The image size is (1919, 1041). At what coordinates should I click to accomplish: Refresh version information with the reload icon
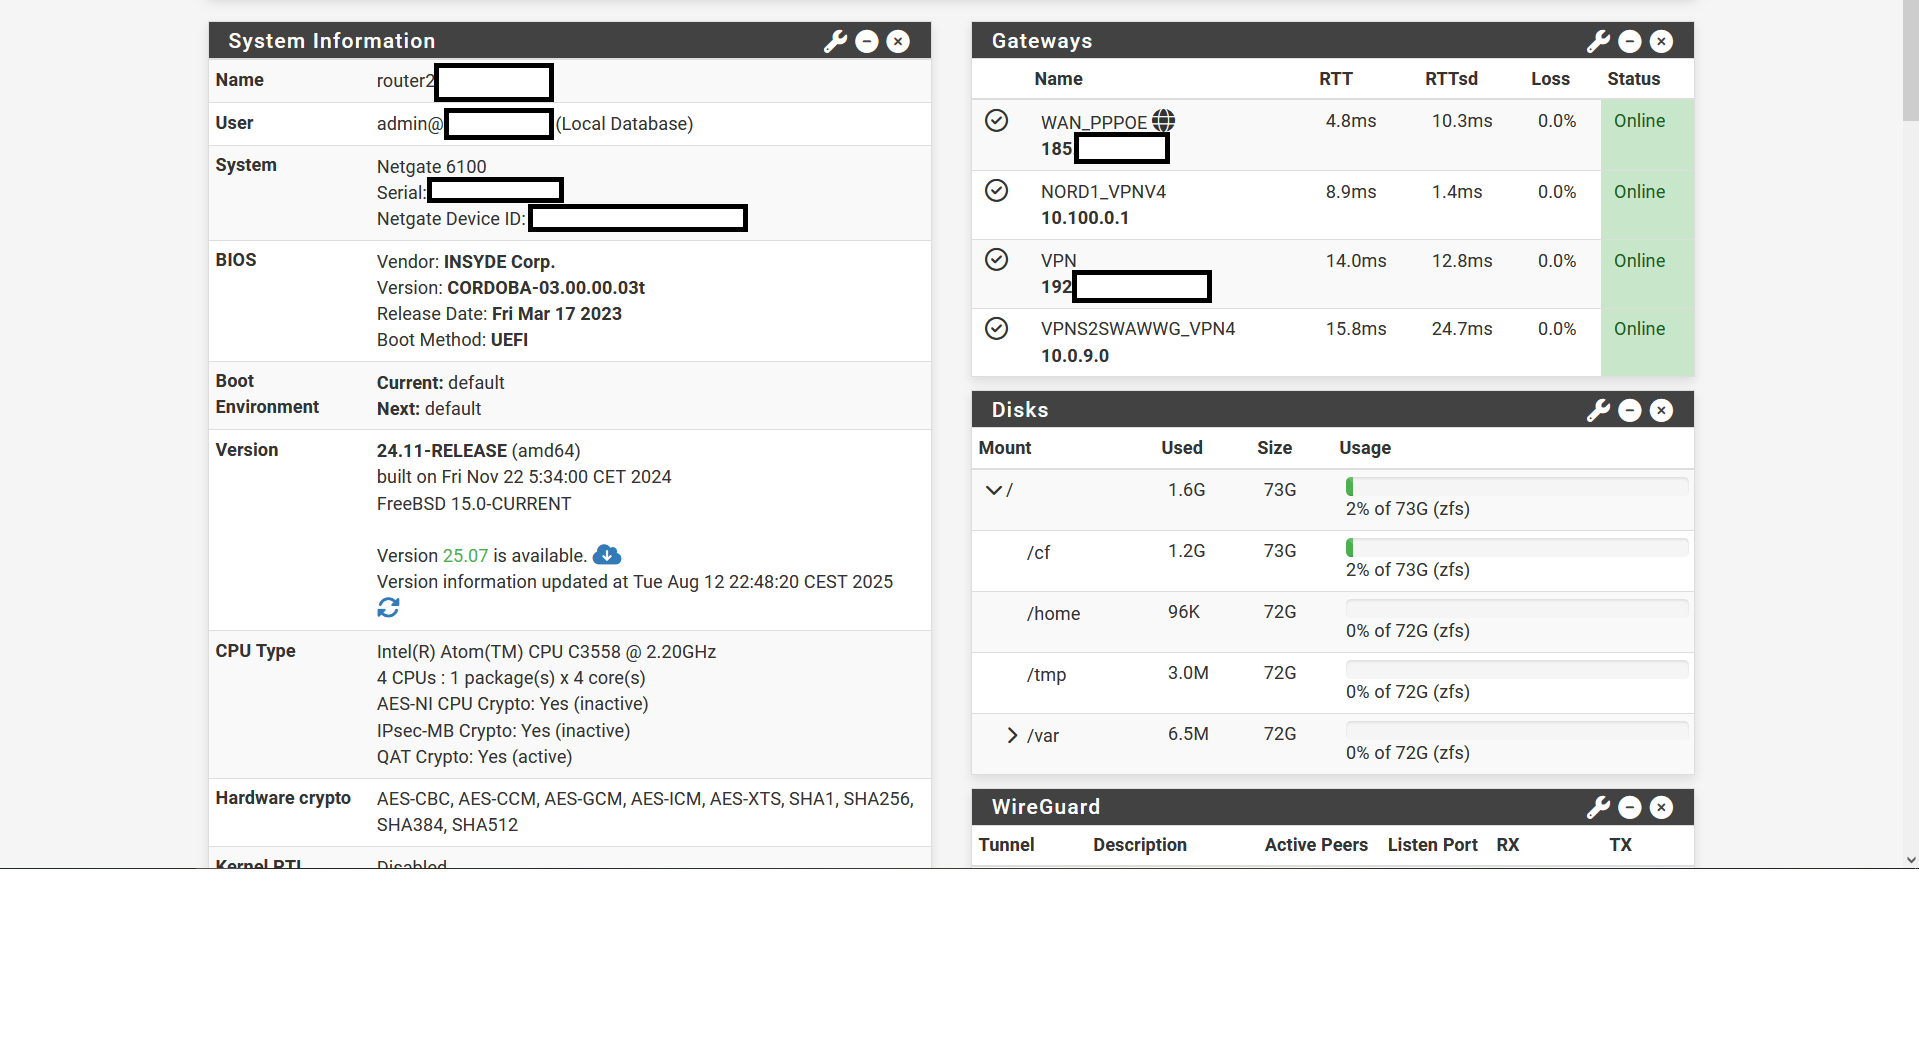388,607
